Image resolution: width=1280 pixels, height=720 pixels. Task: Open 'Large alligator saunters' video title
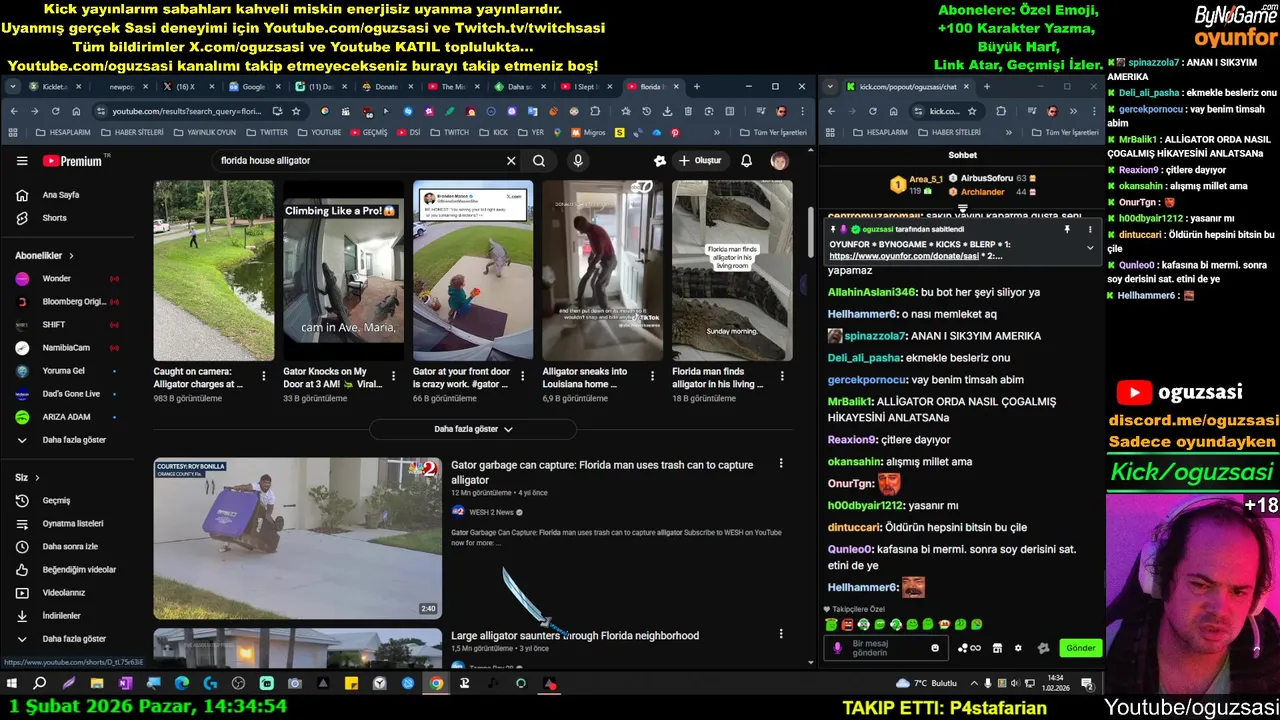(575, 636)
